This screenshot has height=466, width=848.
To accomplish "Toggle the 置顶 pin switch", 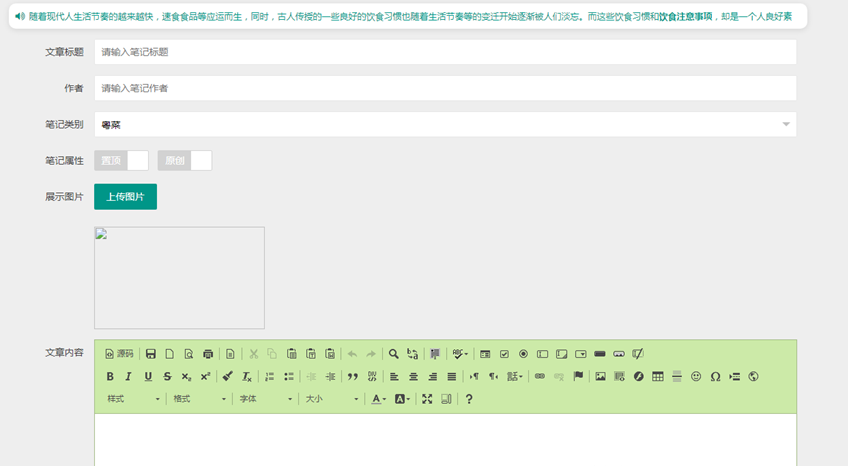I will tap(121, 161).
